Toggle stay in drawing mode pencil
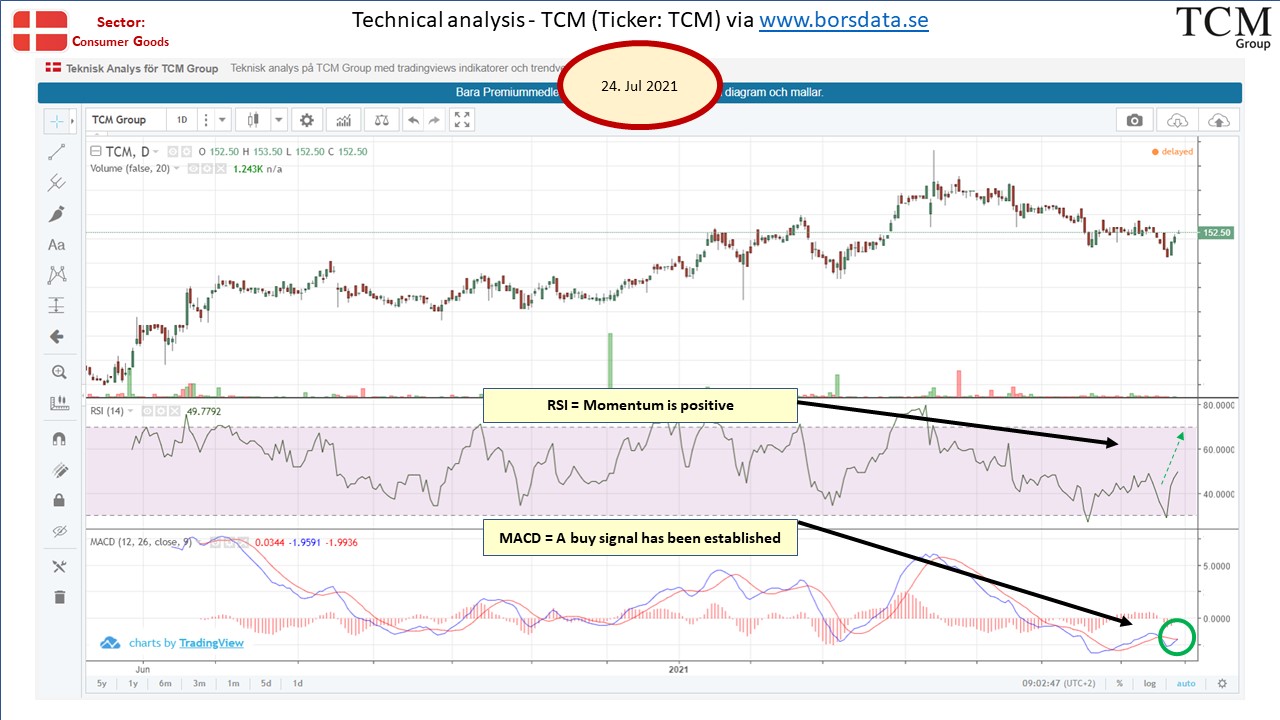The width and height of the screenshot is (1280, 720). pyautogui.click(x=58, y=470)
